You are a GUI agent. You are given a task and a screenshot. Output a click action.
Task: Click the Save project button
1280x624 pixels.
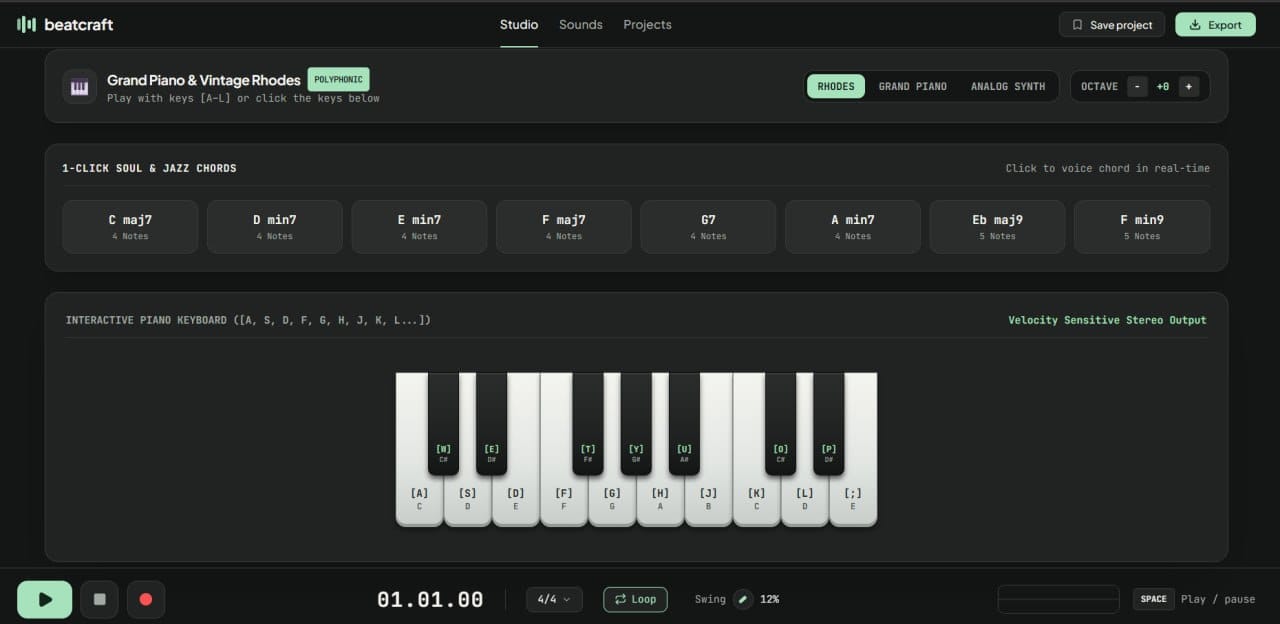pyautogui.click(x=1112, y=25)
